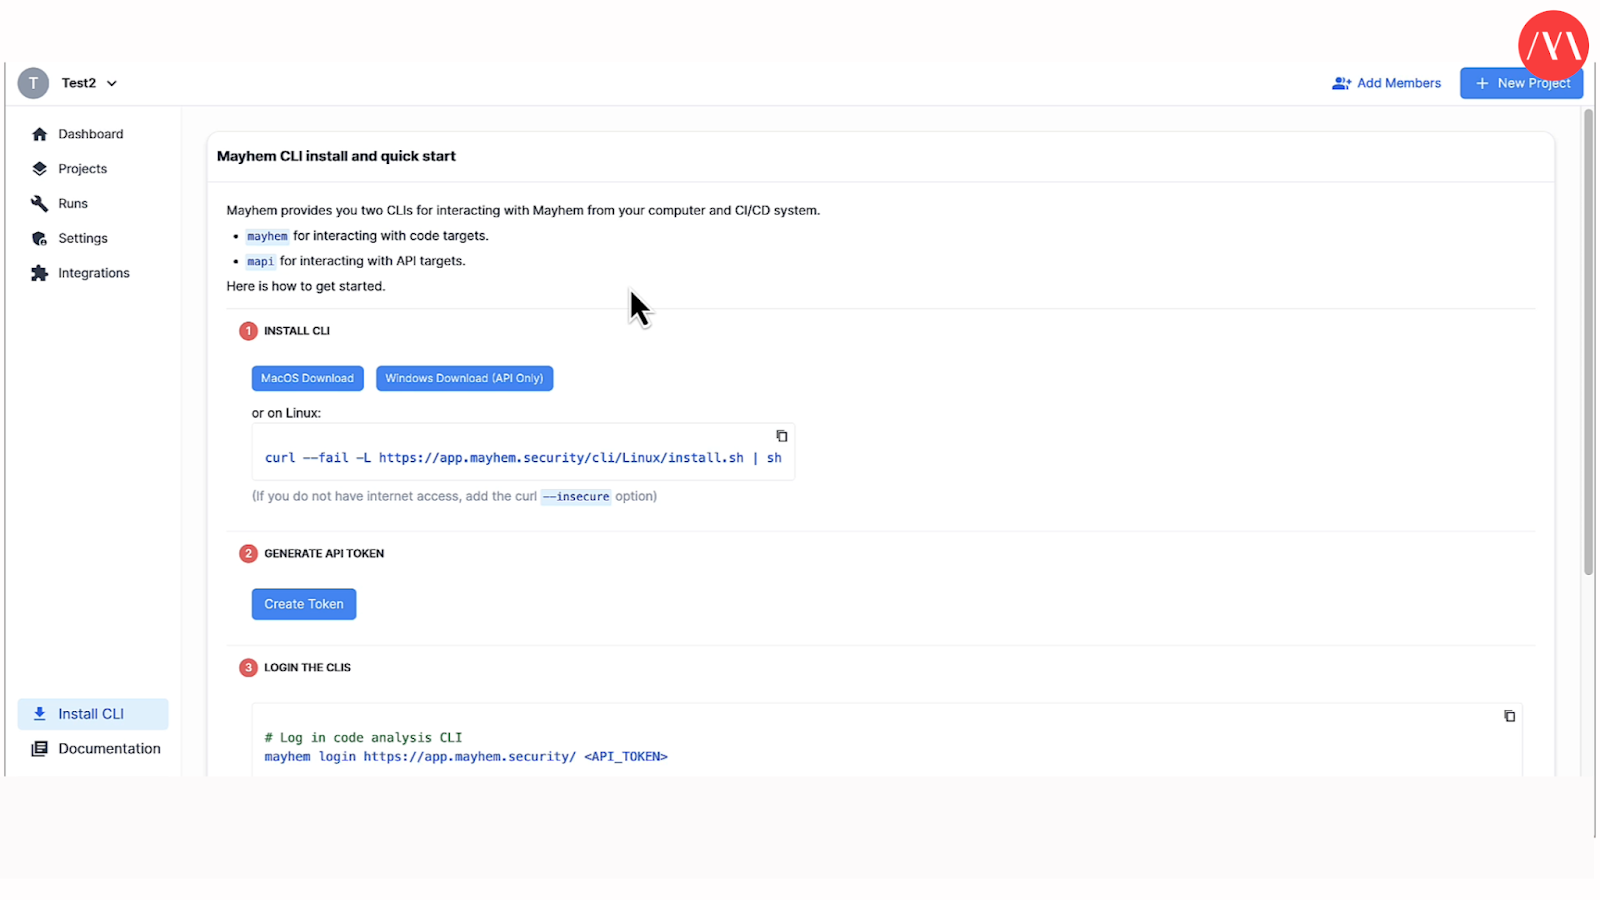Click the MacOS Download button
This screenshot has width=1600, height=900.
307,378
